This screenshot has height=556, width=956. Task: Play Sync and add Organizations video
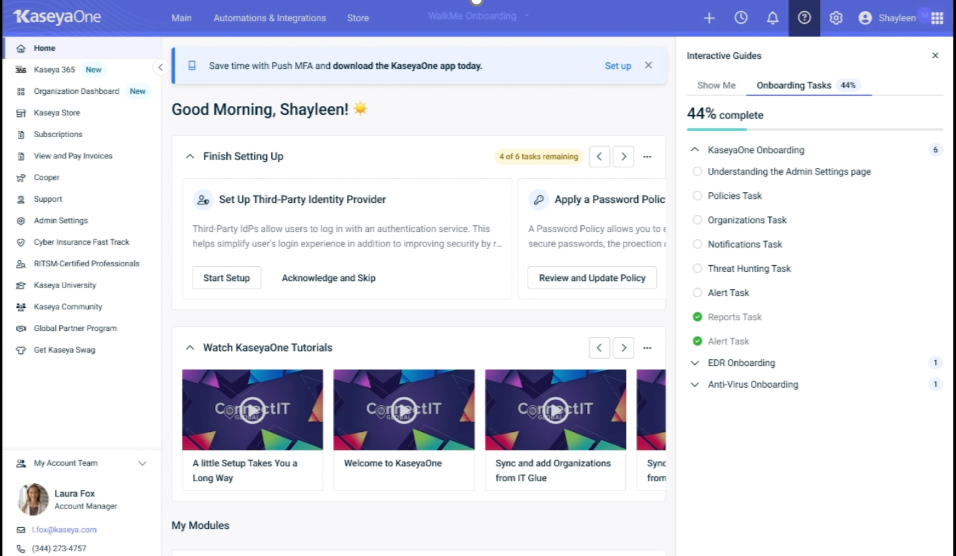click(x=555, y=410)
